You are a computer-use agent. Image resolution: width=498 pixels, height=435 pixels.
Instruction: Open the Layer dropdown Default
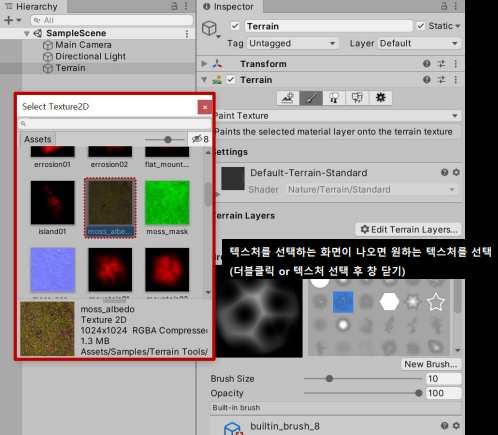coord(419,43)
